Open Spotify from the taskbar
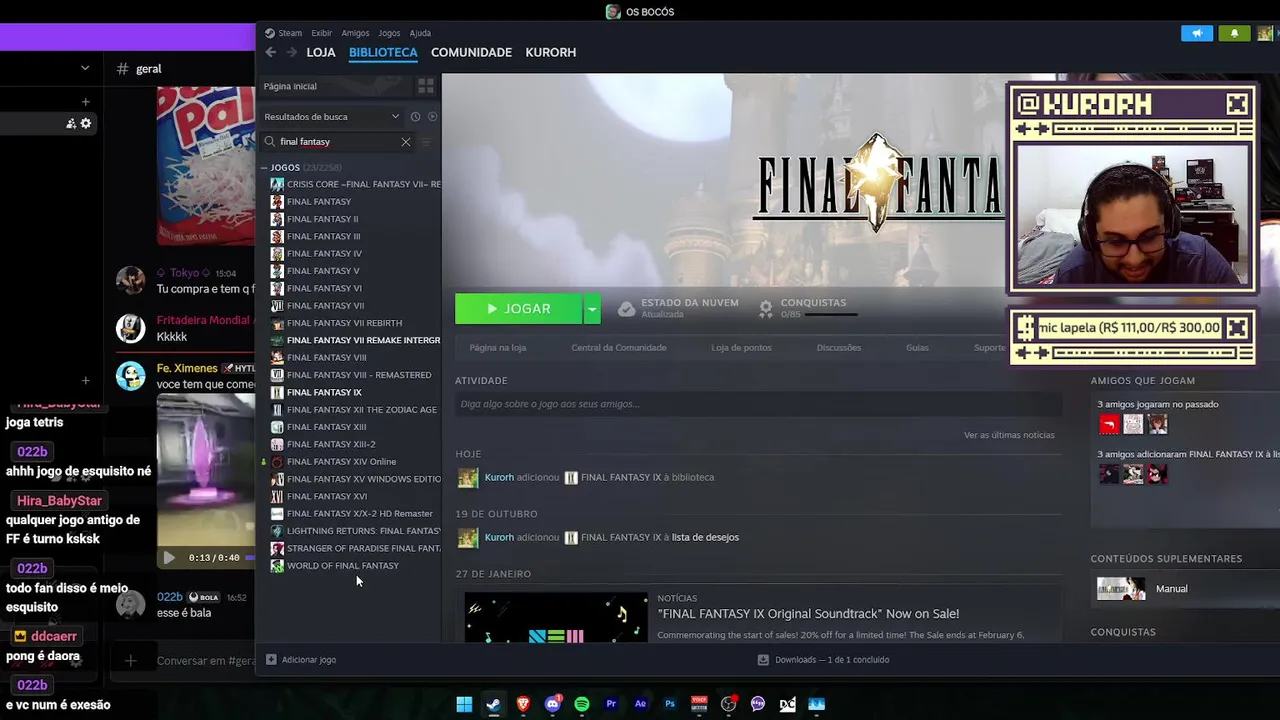 [582, 704]
